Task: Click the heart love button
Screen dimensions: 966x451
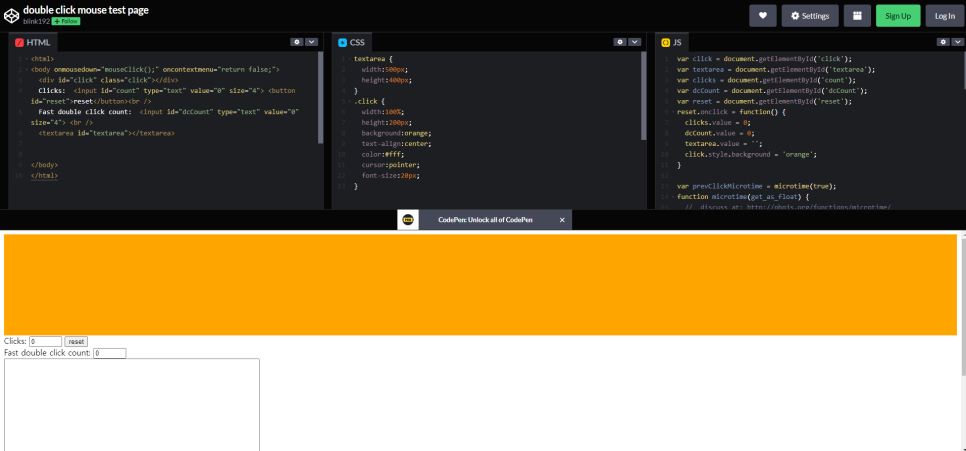Action: [x=763, y=16]
